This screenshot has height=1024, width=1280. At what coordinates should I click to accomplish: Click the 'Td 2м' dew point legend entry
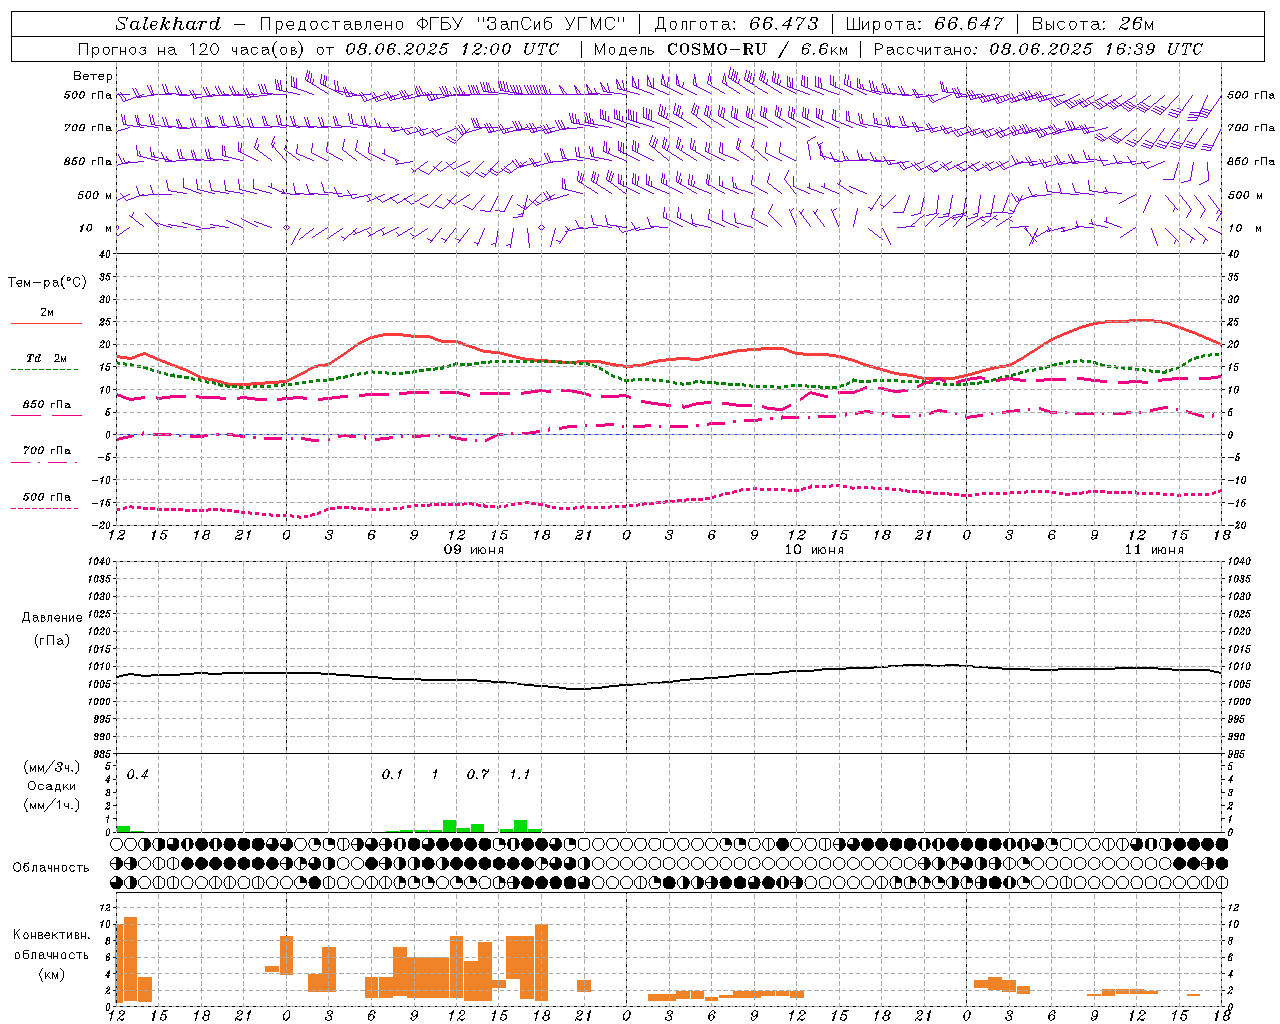(x=47, y=358)
